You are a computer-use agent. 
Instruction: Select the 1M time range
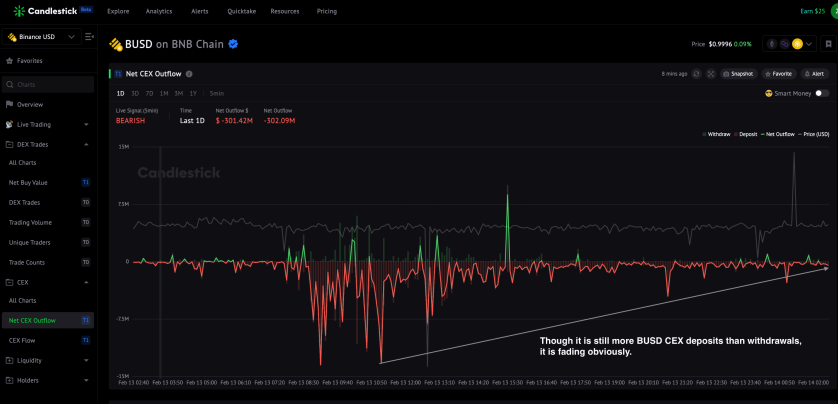click(164, 94)
